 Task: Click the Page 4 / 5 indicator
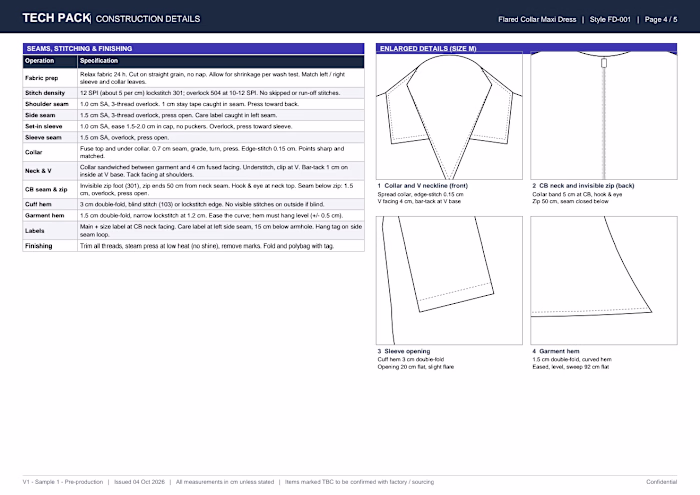[x=661, y=19]
